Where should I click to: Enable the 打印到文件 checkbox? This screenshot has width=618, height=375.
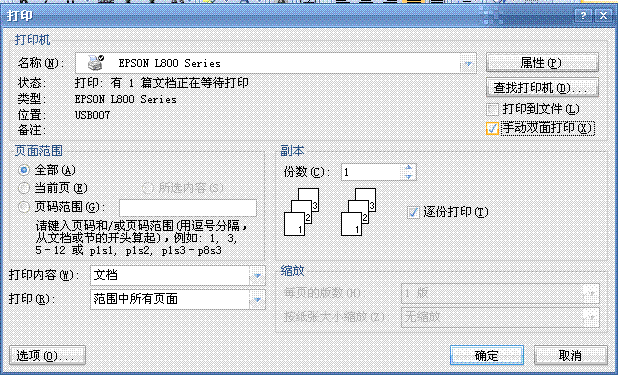click(x=493, y=109)
